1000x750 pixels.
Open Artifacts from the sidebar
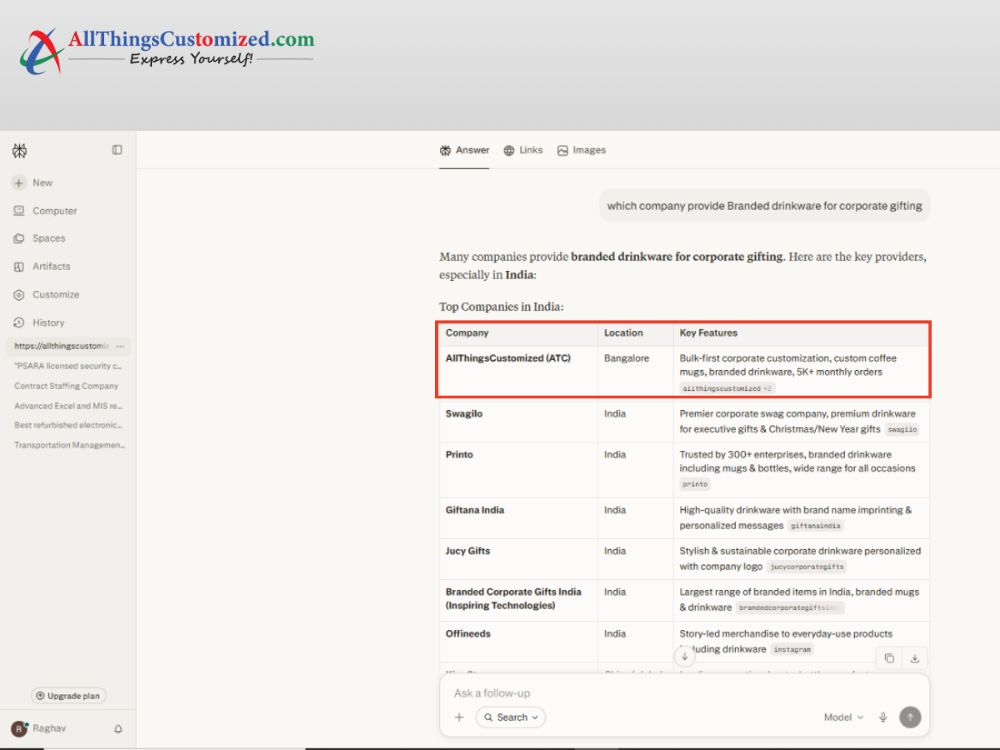pyautogui.click(x=42, y=267)
